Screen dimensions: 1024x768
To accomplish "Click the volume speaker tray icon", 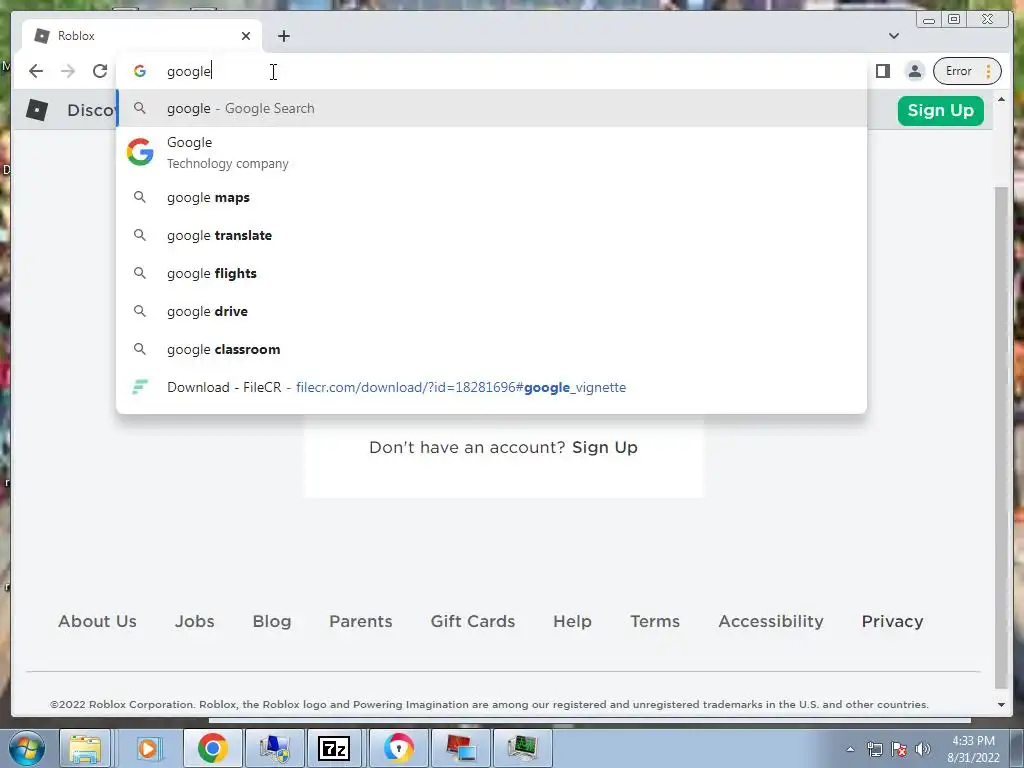I will (923, 749).
